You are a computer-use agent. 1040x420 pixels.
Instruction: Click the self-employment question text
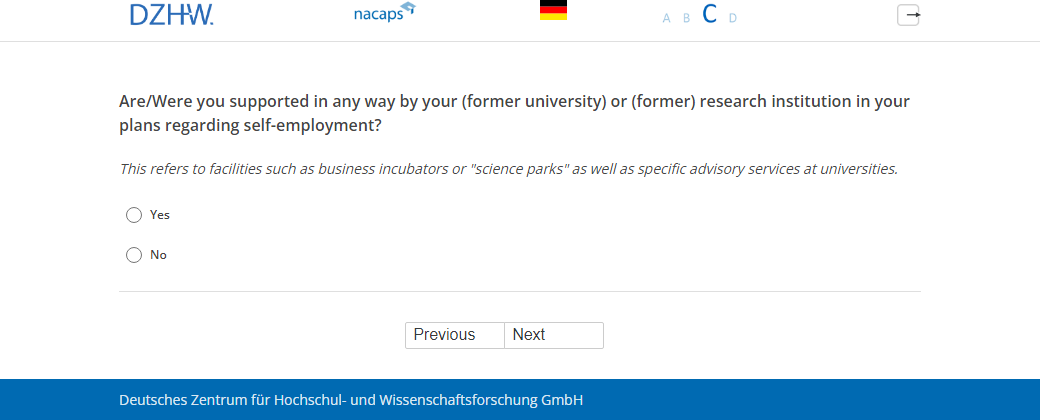(514, 114)
